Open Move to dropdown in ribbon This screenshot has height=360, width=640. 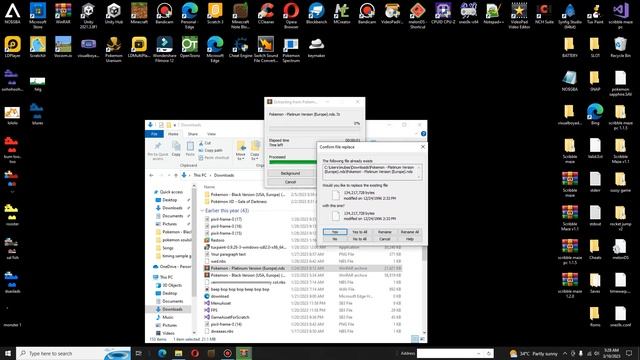tap(240, 150)
